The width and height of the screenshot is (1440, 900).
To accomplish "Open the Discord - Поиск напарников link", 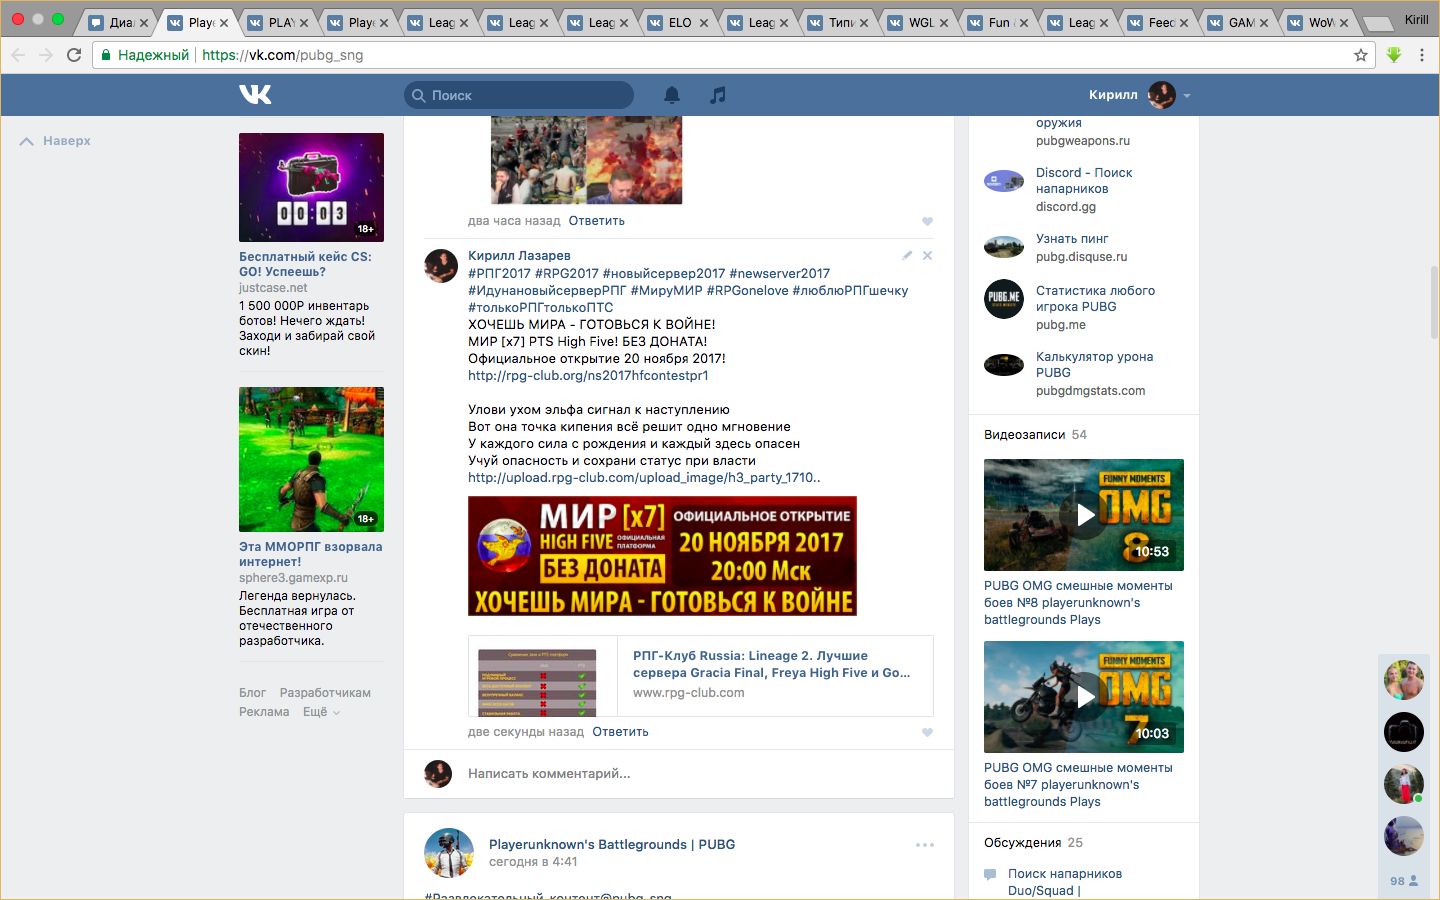I will point(1084,180).
